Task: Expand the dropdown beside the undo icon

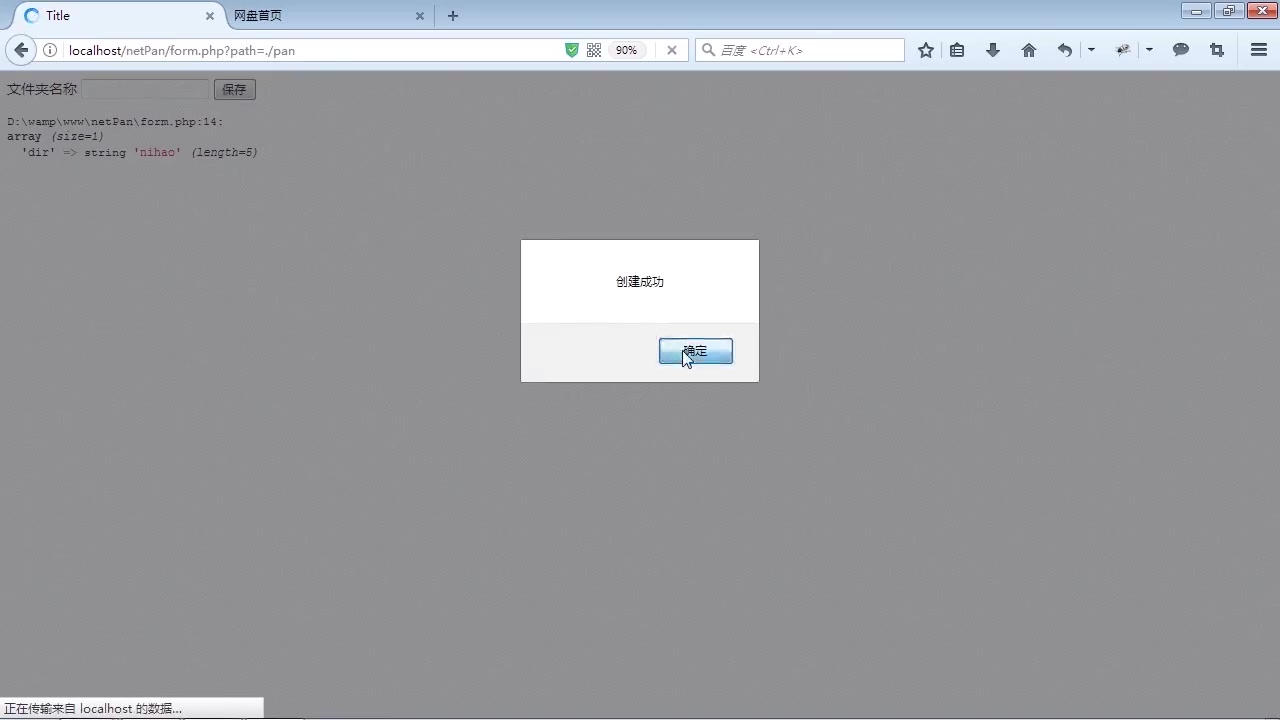Action: click(1091, 50)
